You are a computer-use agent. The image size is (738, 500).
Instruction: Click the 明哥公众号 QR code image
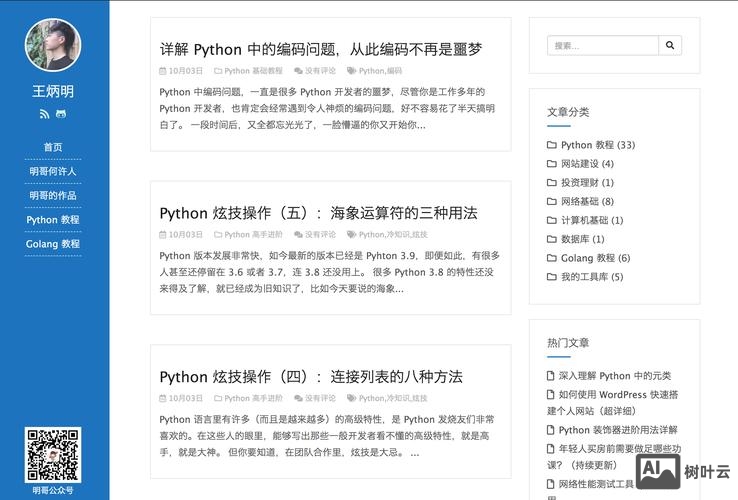pos(53,455)
